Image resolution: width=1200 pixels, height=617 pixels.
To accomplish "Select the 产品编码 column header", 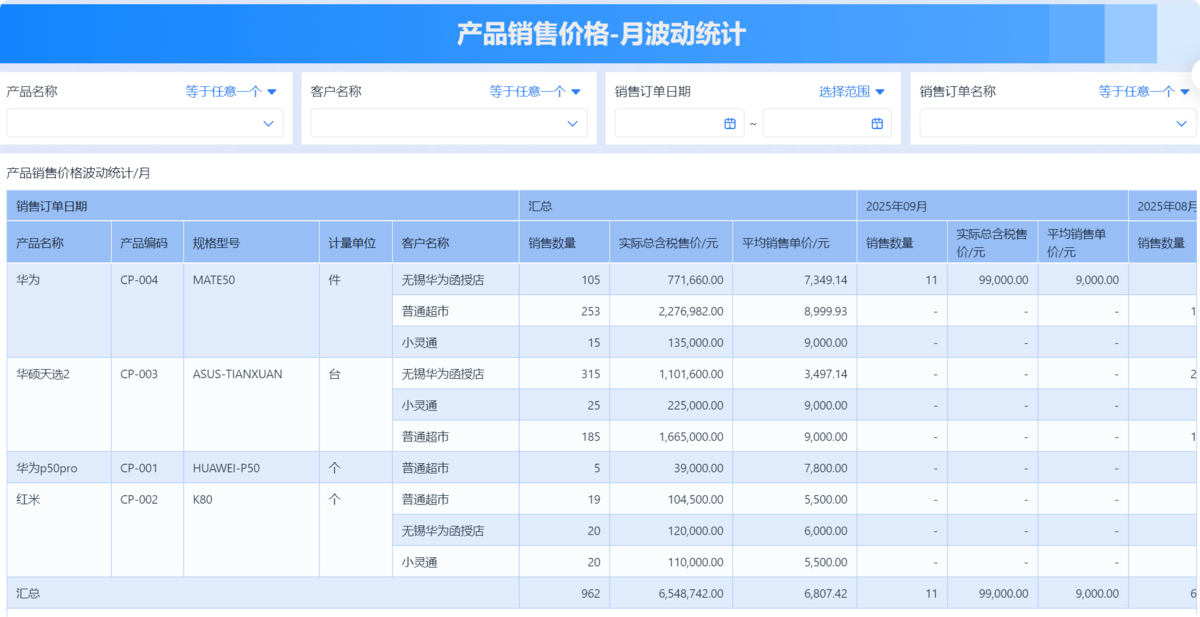I will [144, 242].
